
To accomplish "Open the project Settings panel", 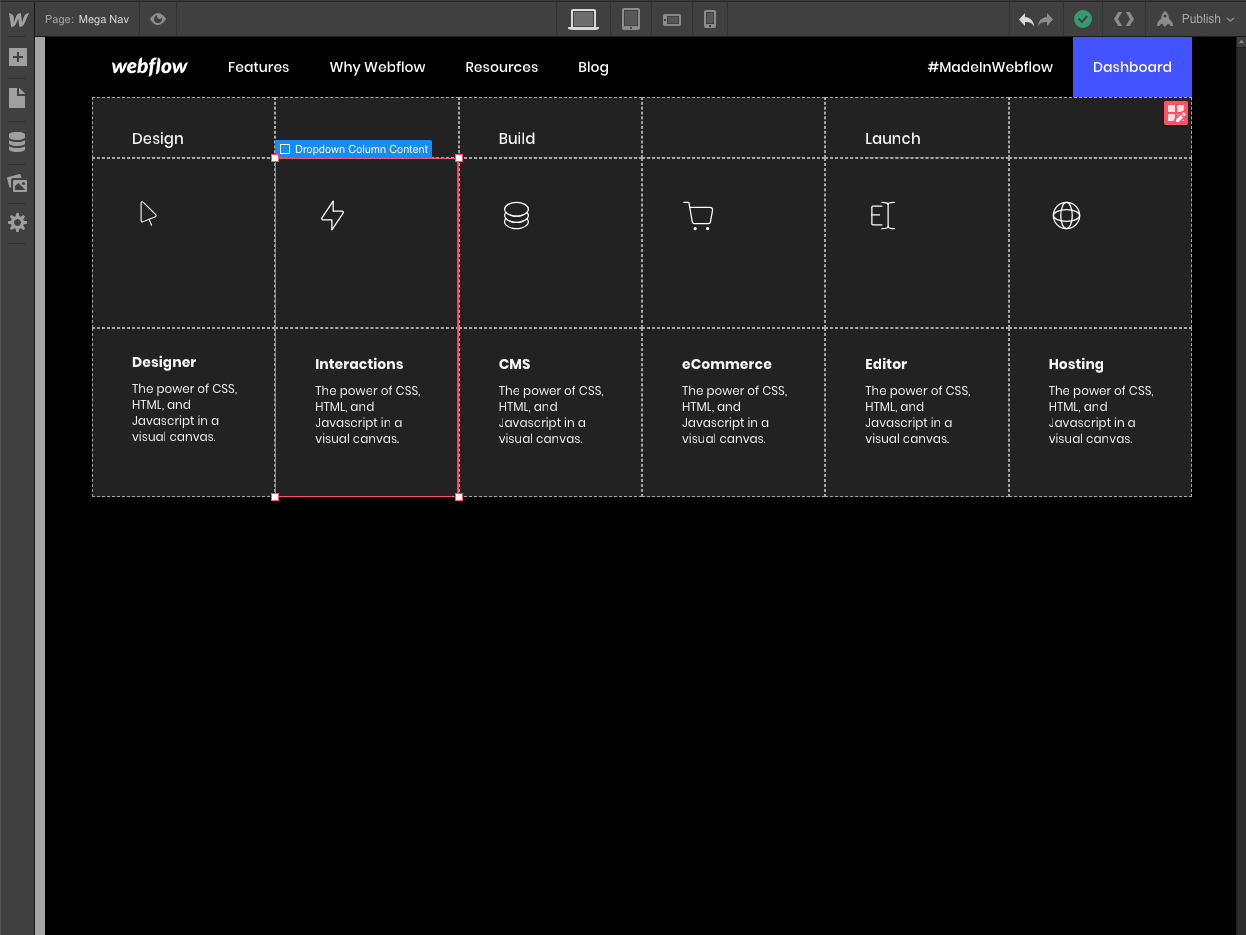I will pyautogui.click(x=17, y=222).
